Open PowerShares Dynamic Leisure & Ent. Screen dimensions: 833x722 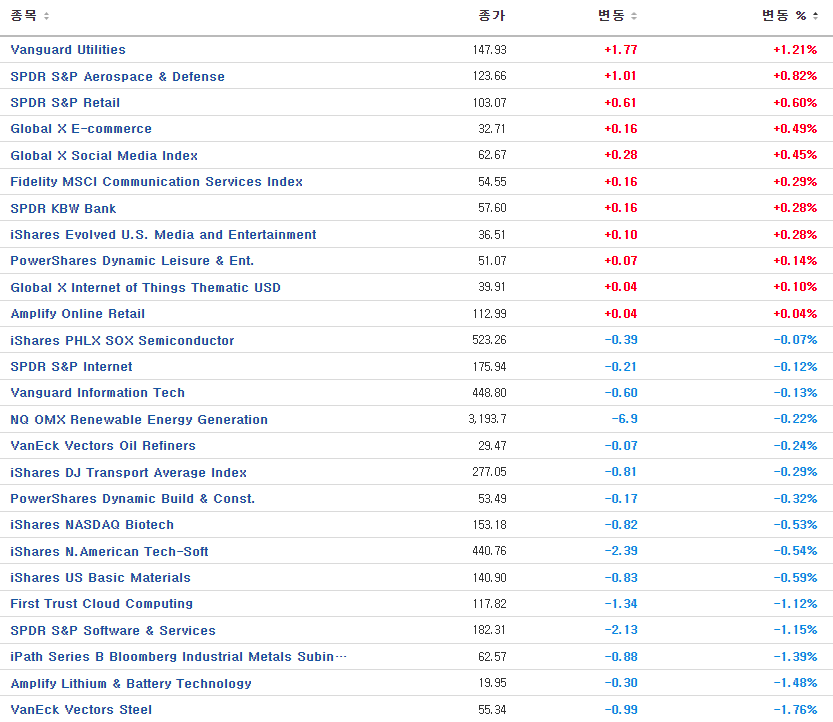[132, 261]
